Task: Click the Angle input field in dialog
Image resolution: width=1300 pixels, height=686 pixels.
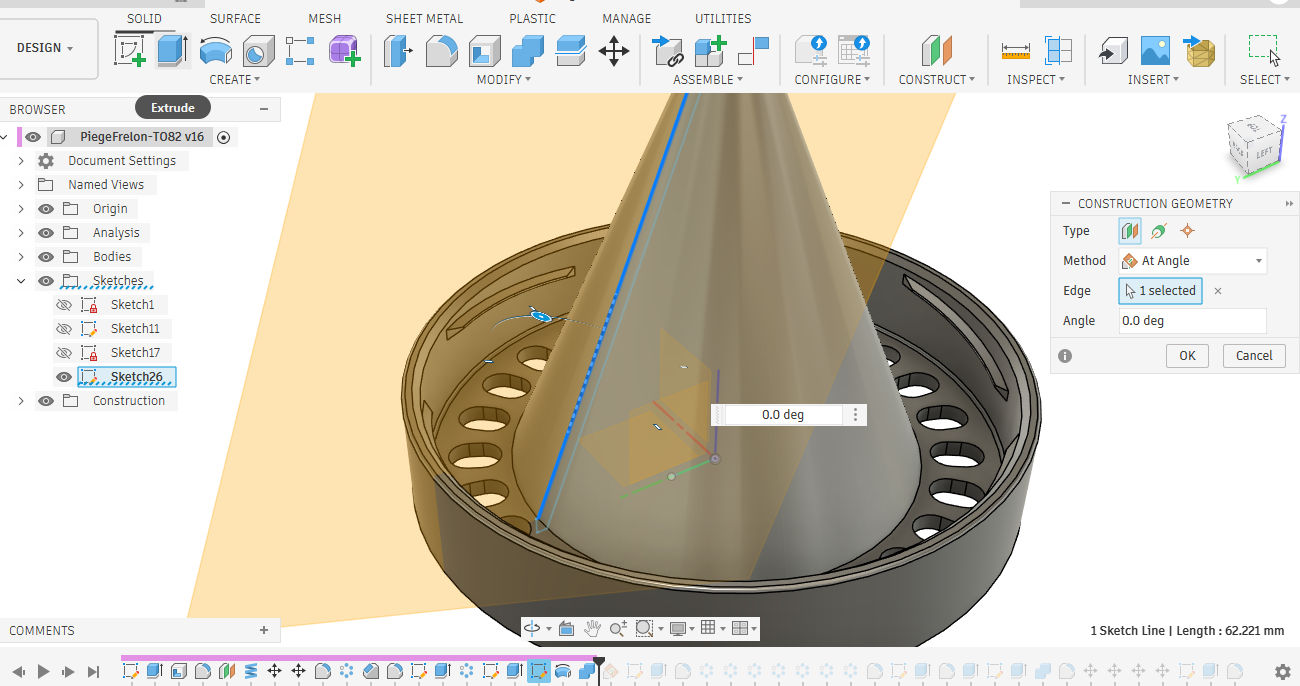Action: pos(1192,321)
